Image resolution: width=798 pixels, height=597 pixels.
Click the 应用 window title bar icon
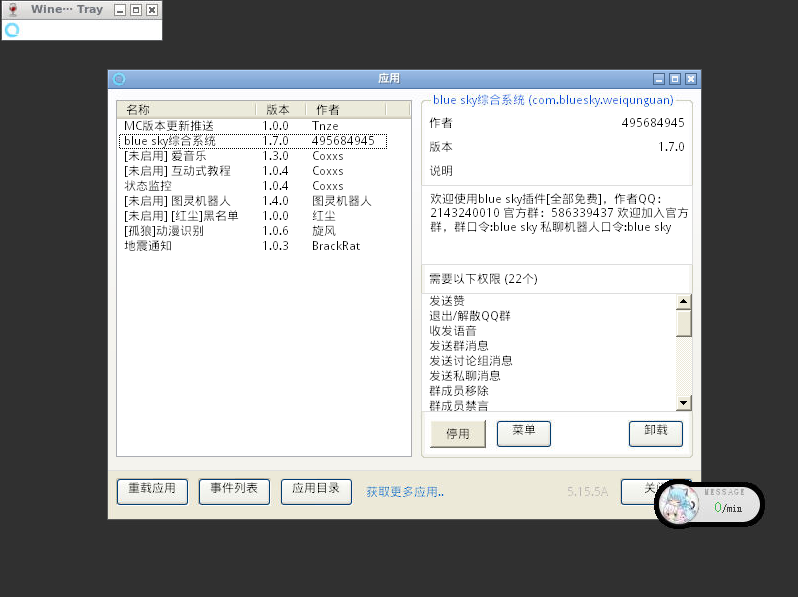[x=119, y=79]
